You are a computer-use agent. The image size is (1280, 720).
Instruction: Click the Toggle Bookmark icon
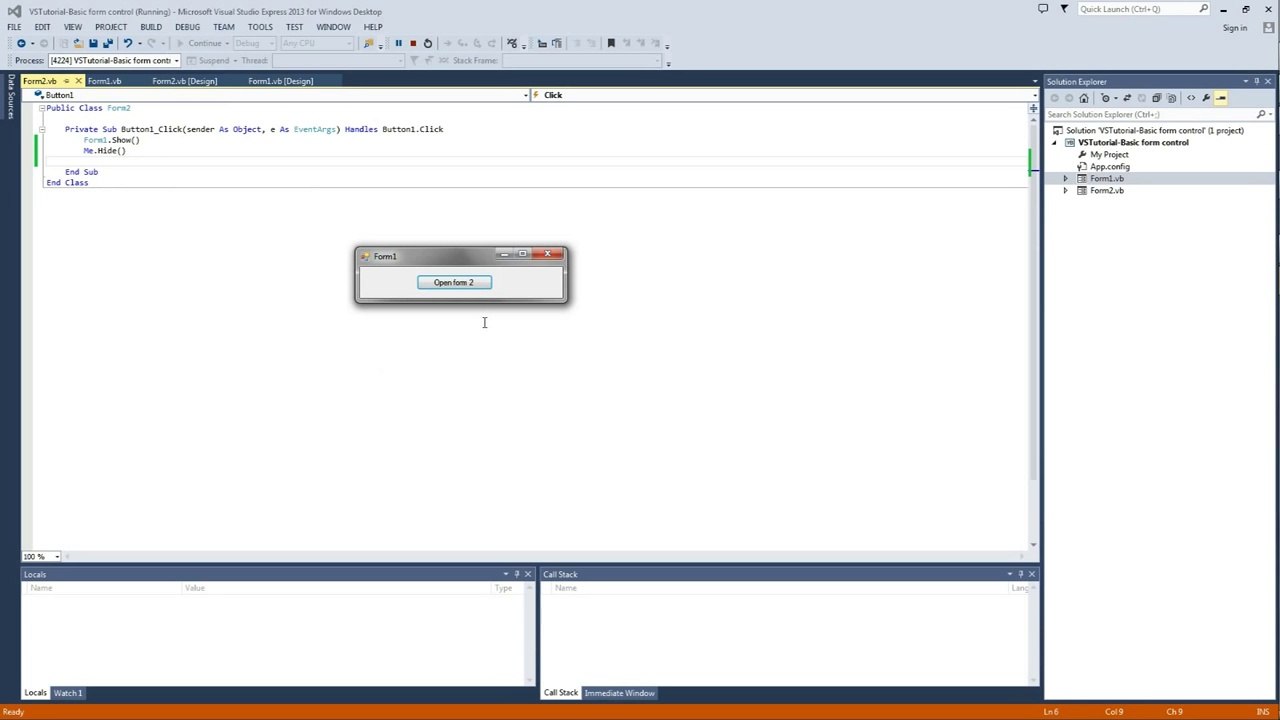click(611, 43)
